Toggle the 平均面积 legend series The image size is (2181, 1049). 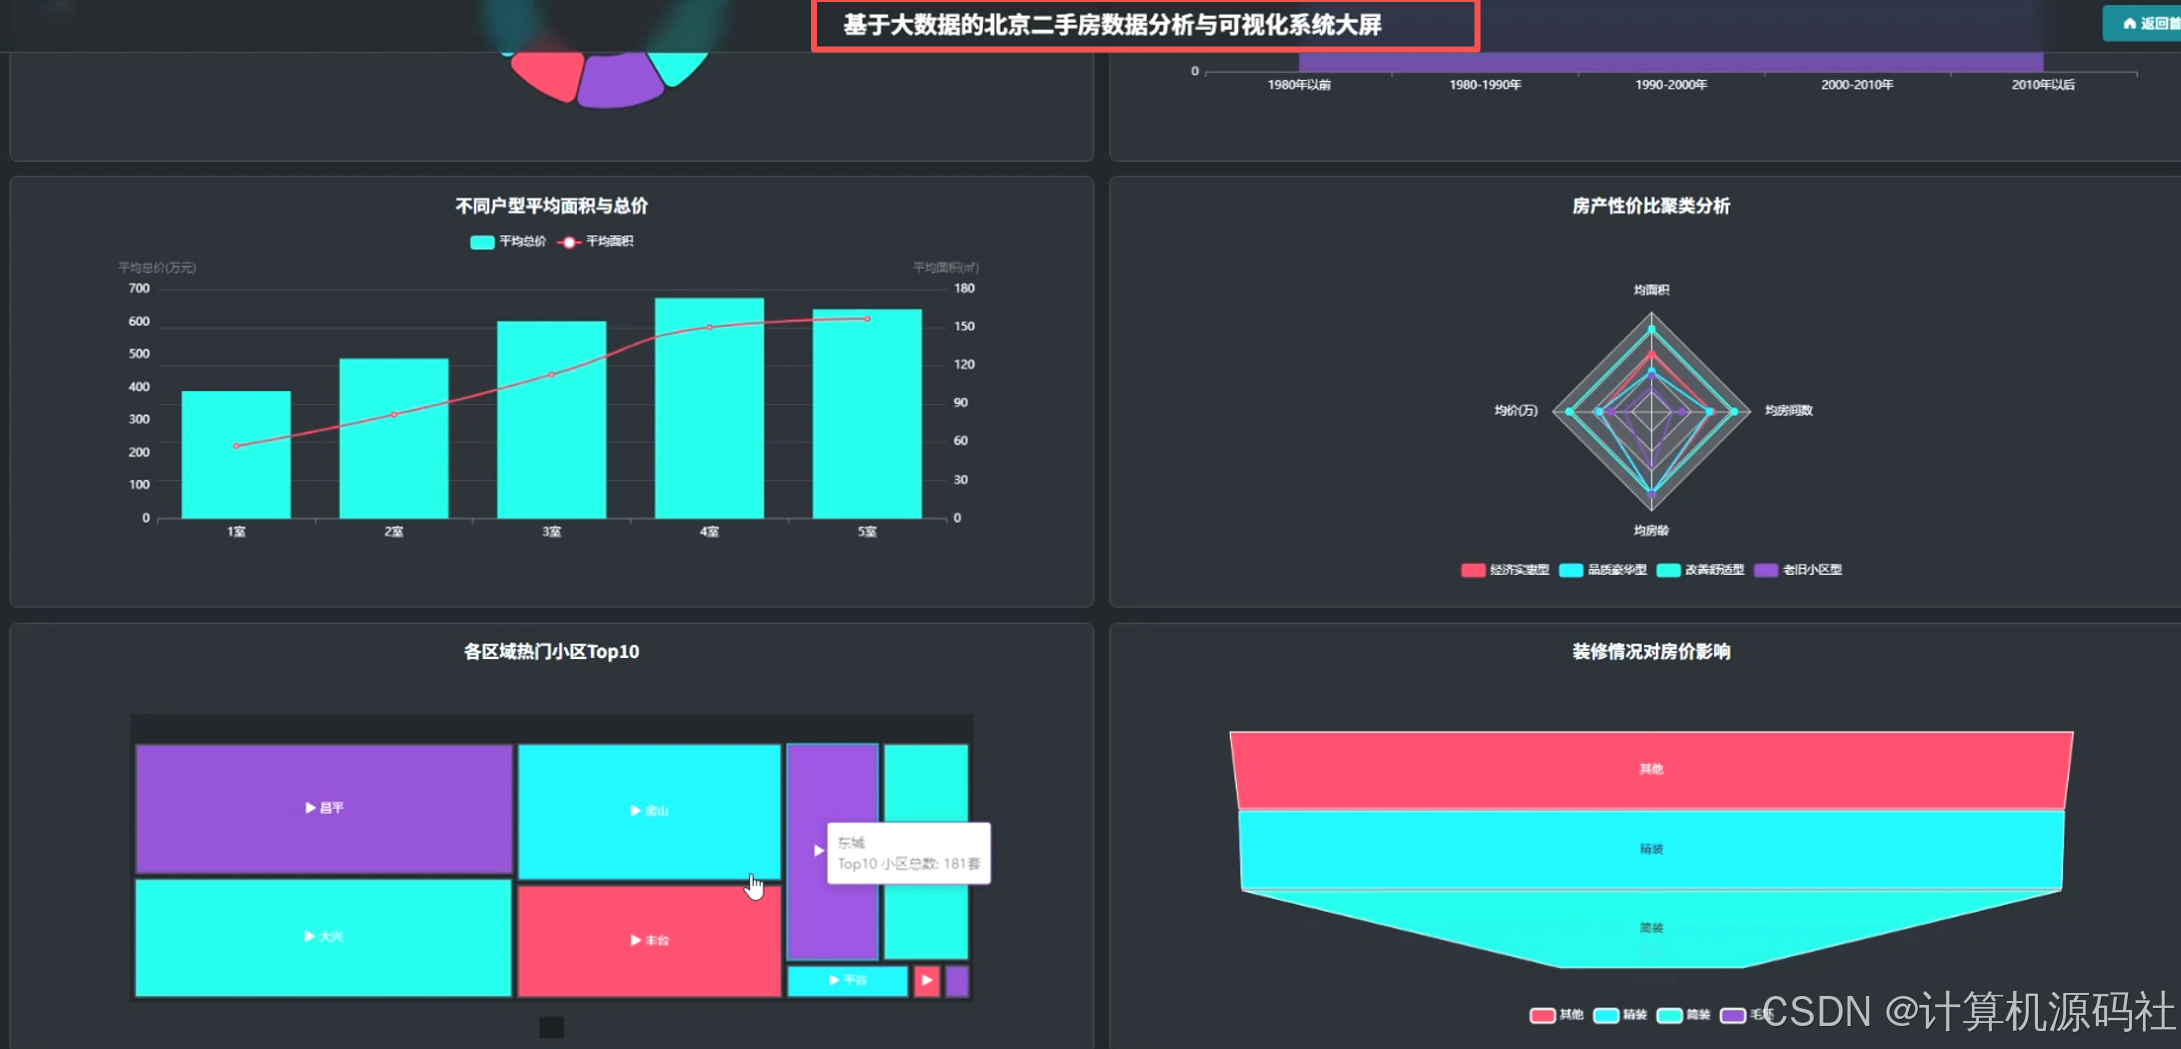596,241
